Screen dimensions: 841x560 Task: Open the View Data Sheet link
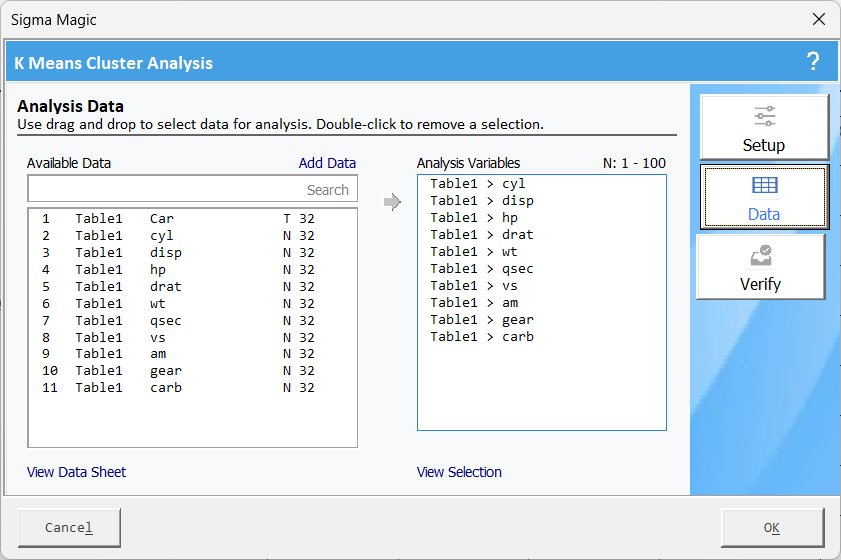pyautogui.click(x=77, y=472)
